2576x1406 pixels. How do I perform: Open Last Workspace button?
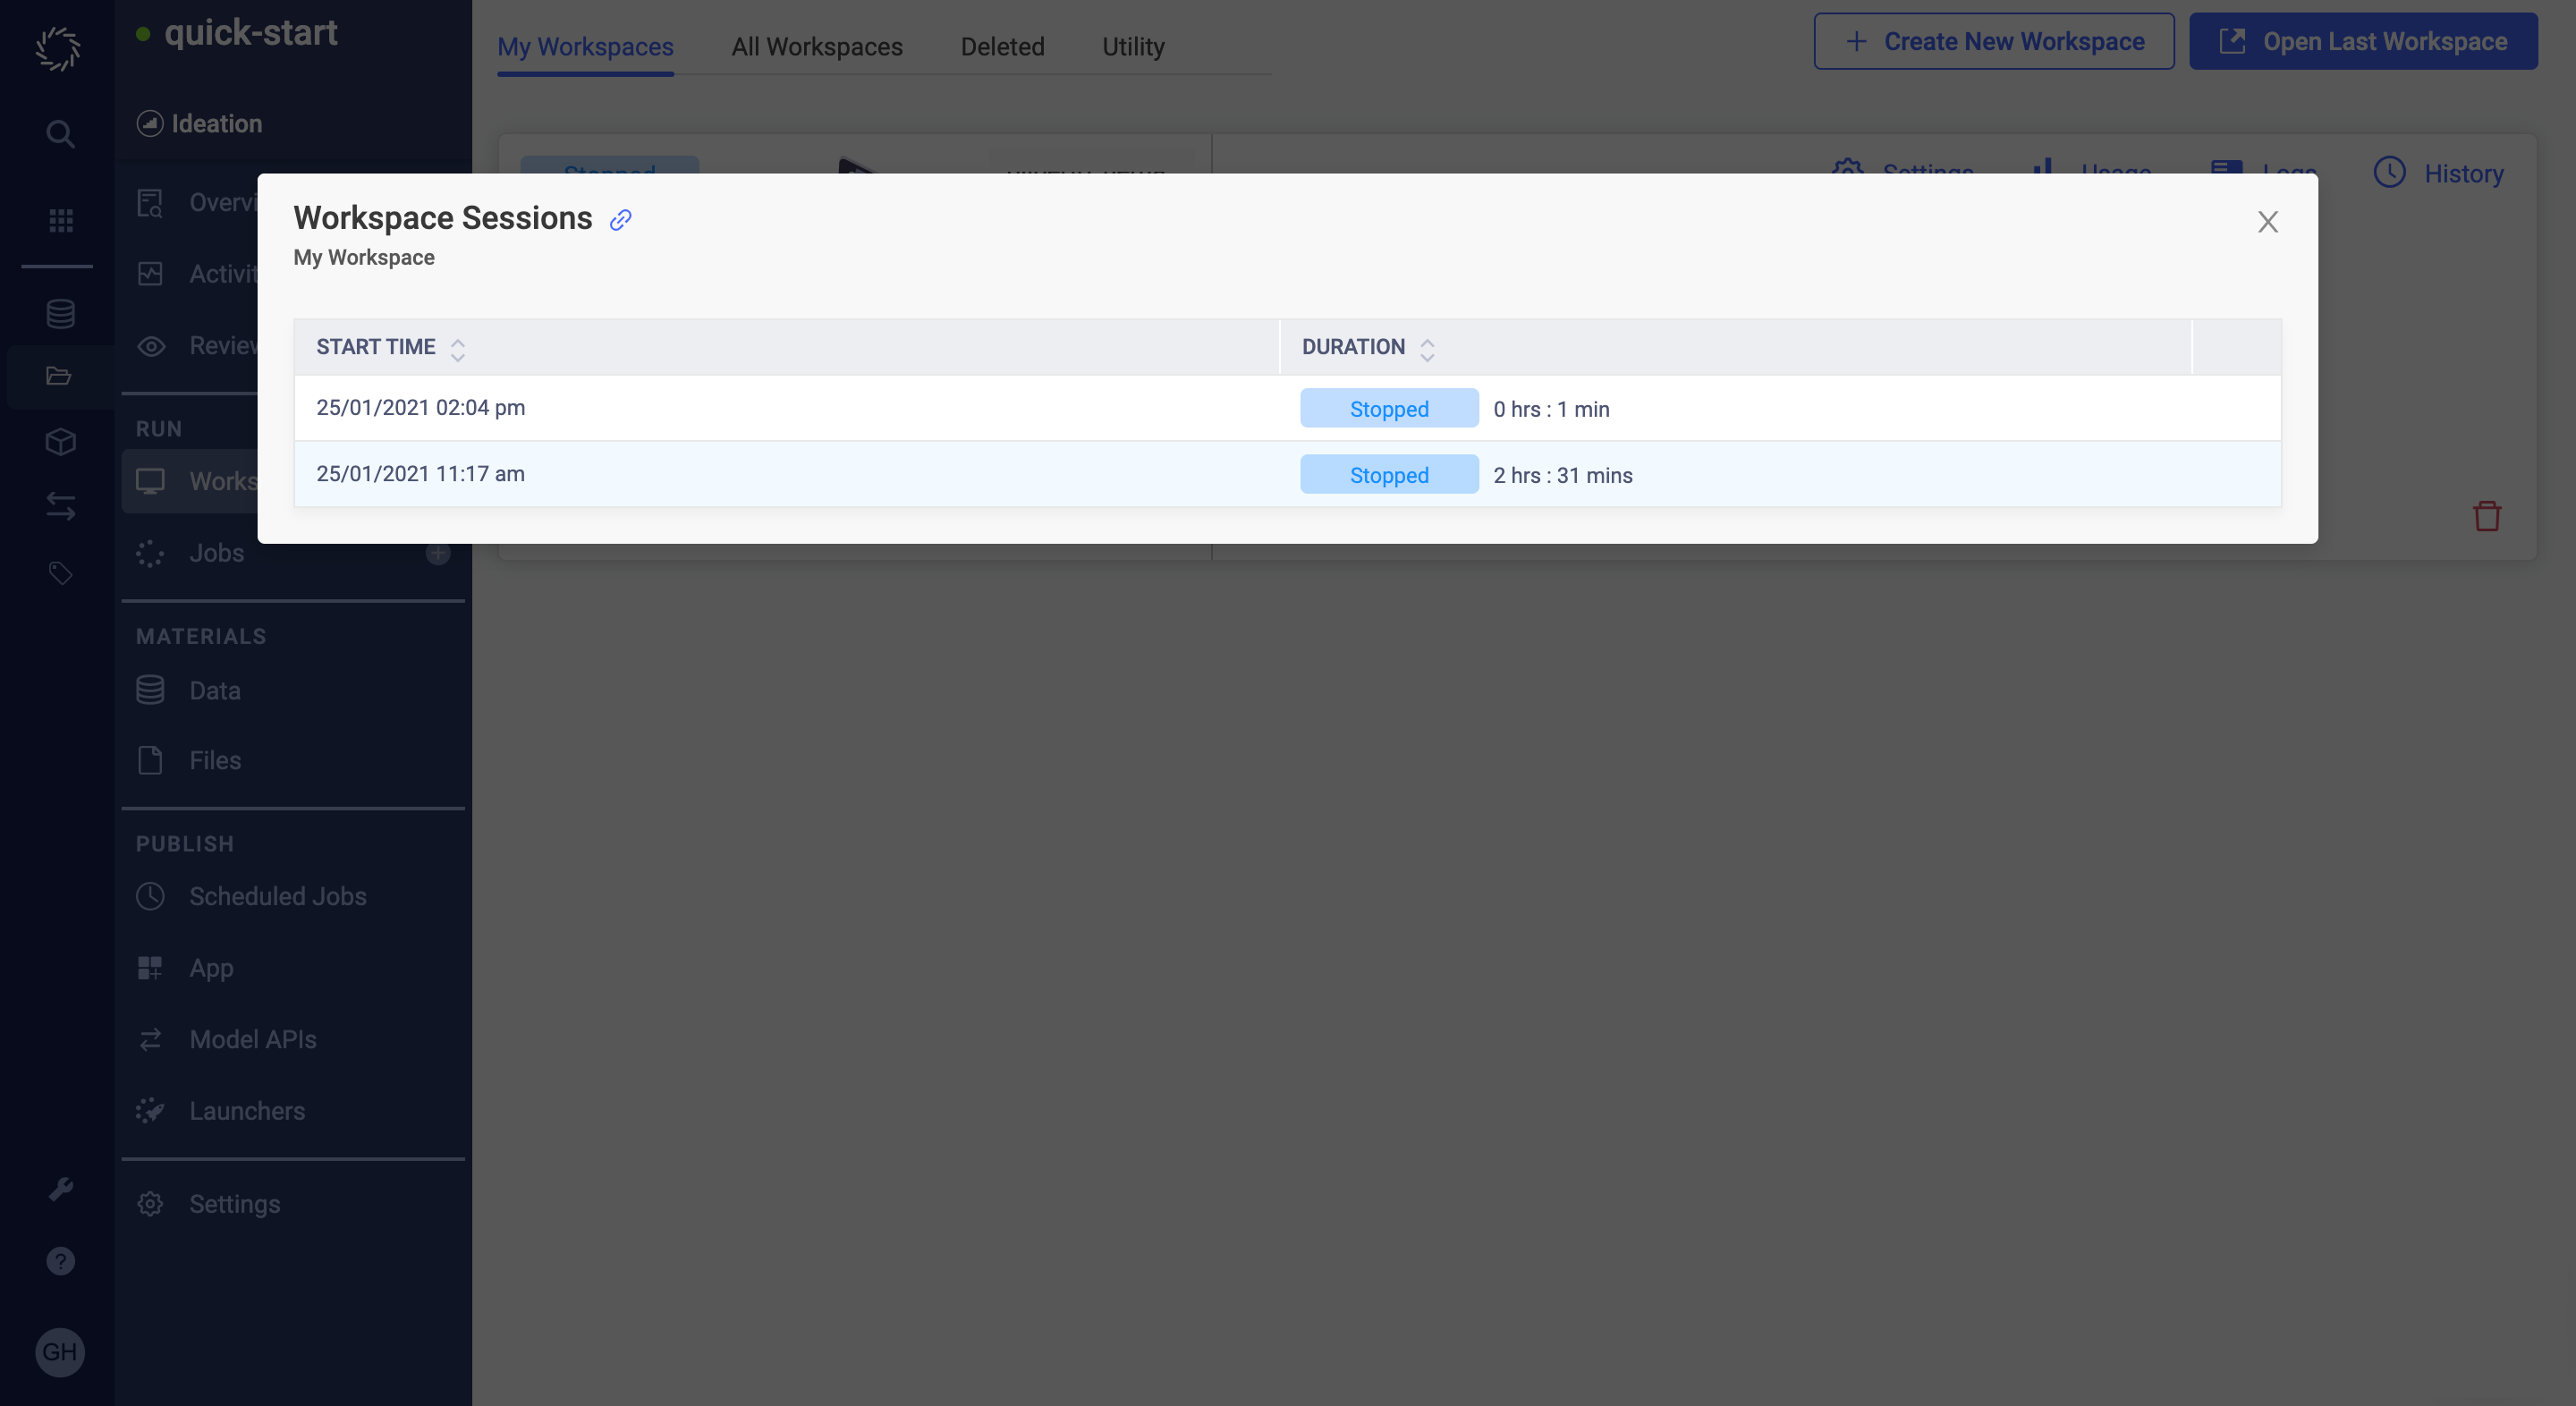[2363, 40]
